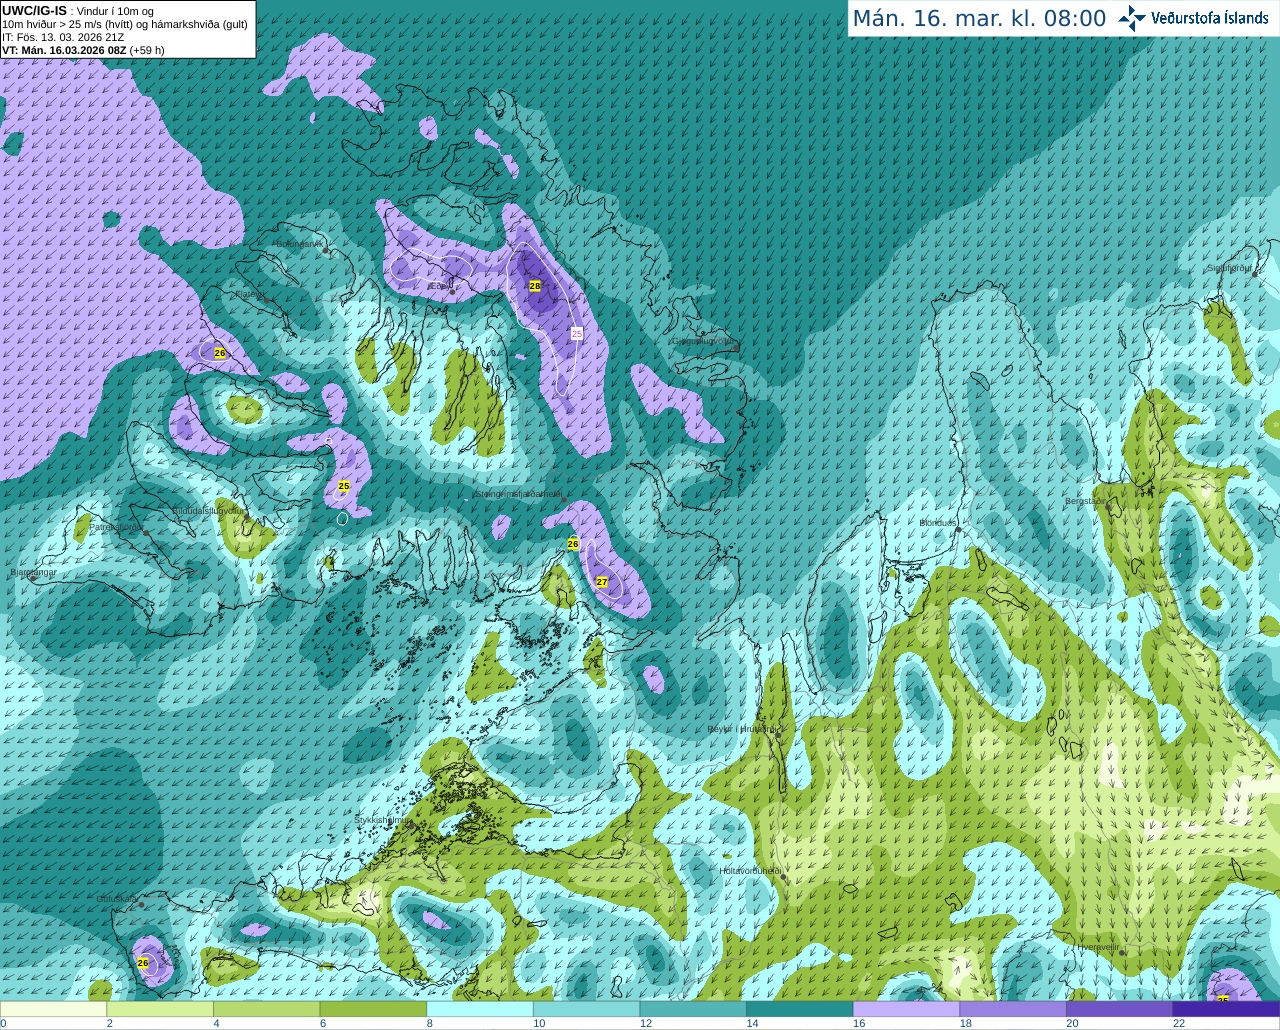Click the yellow 27 gust marker
The image size is (1280, 1030).
click(x=602, y=581)
